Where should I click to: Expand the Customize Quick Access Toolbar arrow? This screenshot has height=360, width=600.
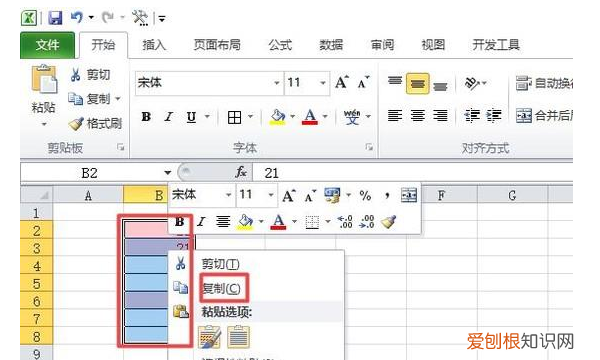click(162, 18)
